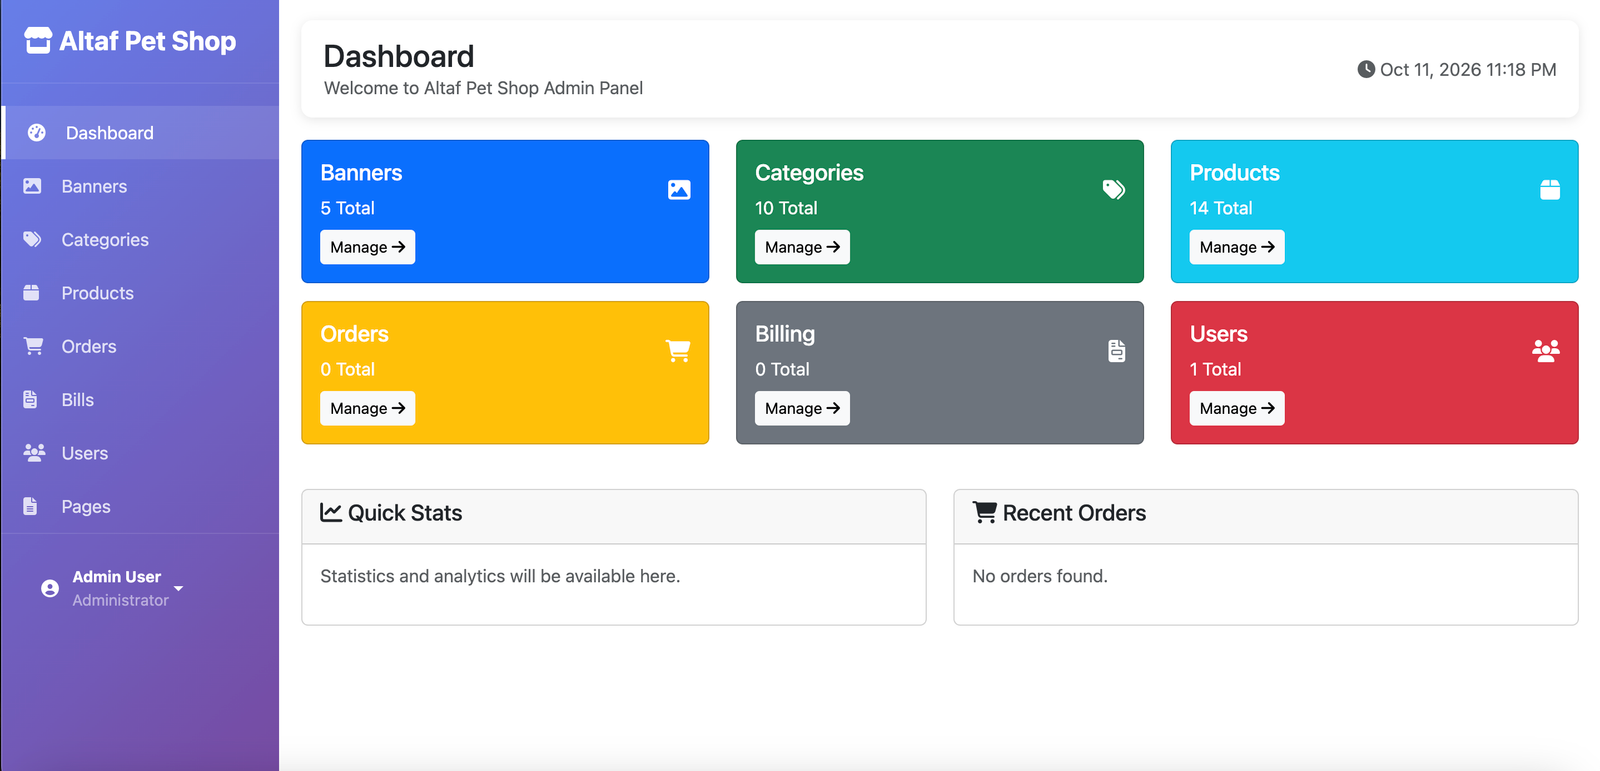Click the box icon on Products card
1600x771 pixels.
1550,190
